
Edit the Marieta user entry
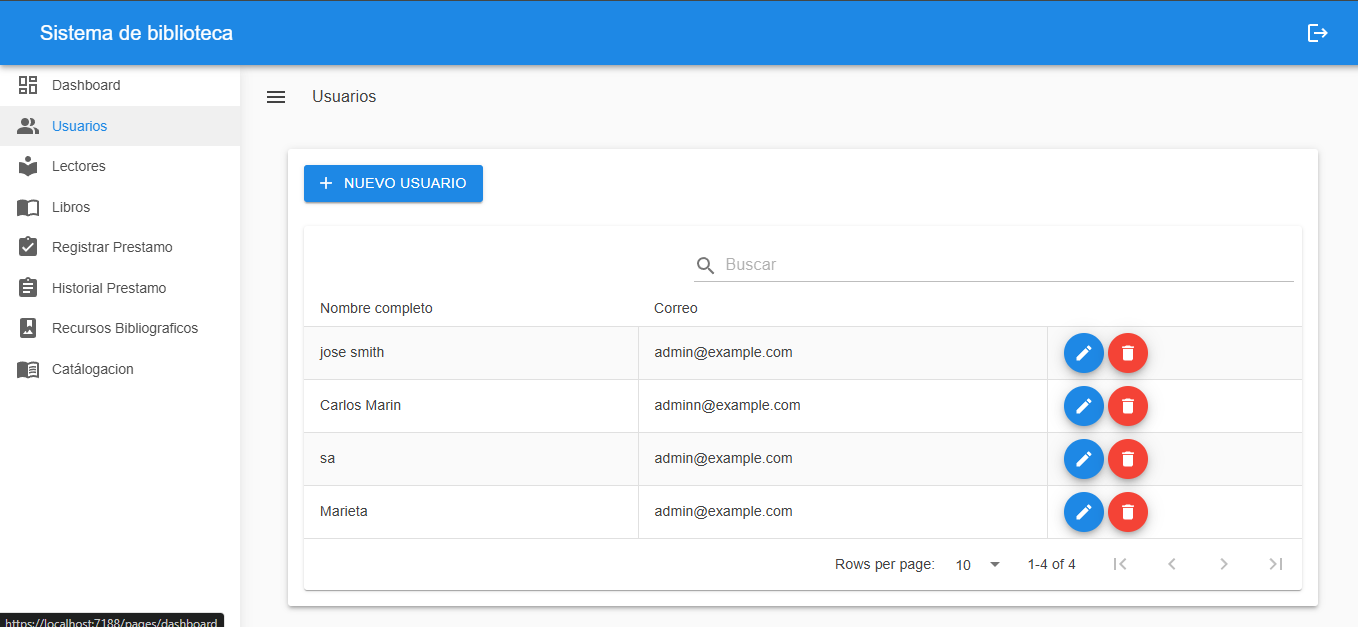[1083, 512]
